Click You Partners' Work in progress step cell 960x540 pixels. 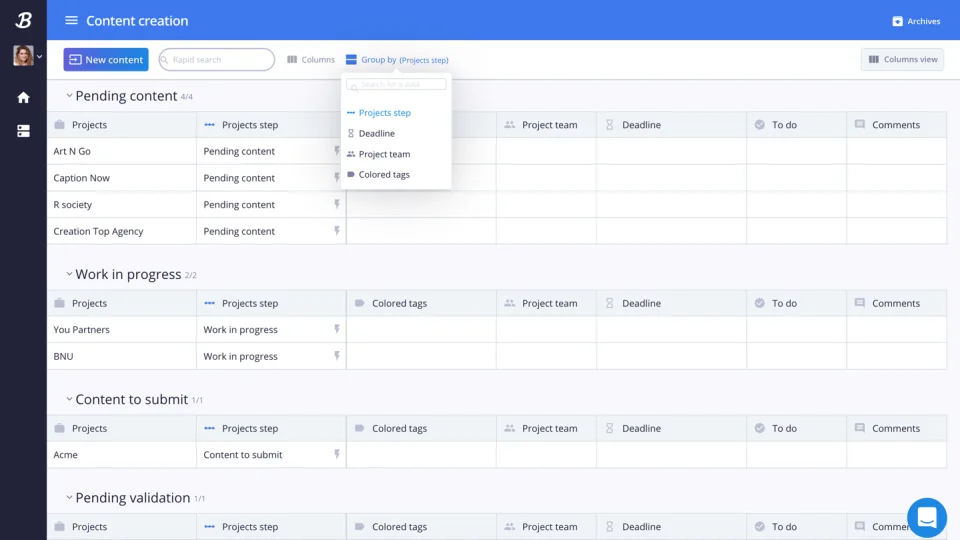[271, 329]
